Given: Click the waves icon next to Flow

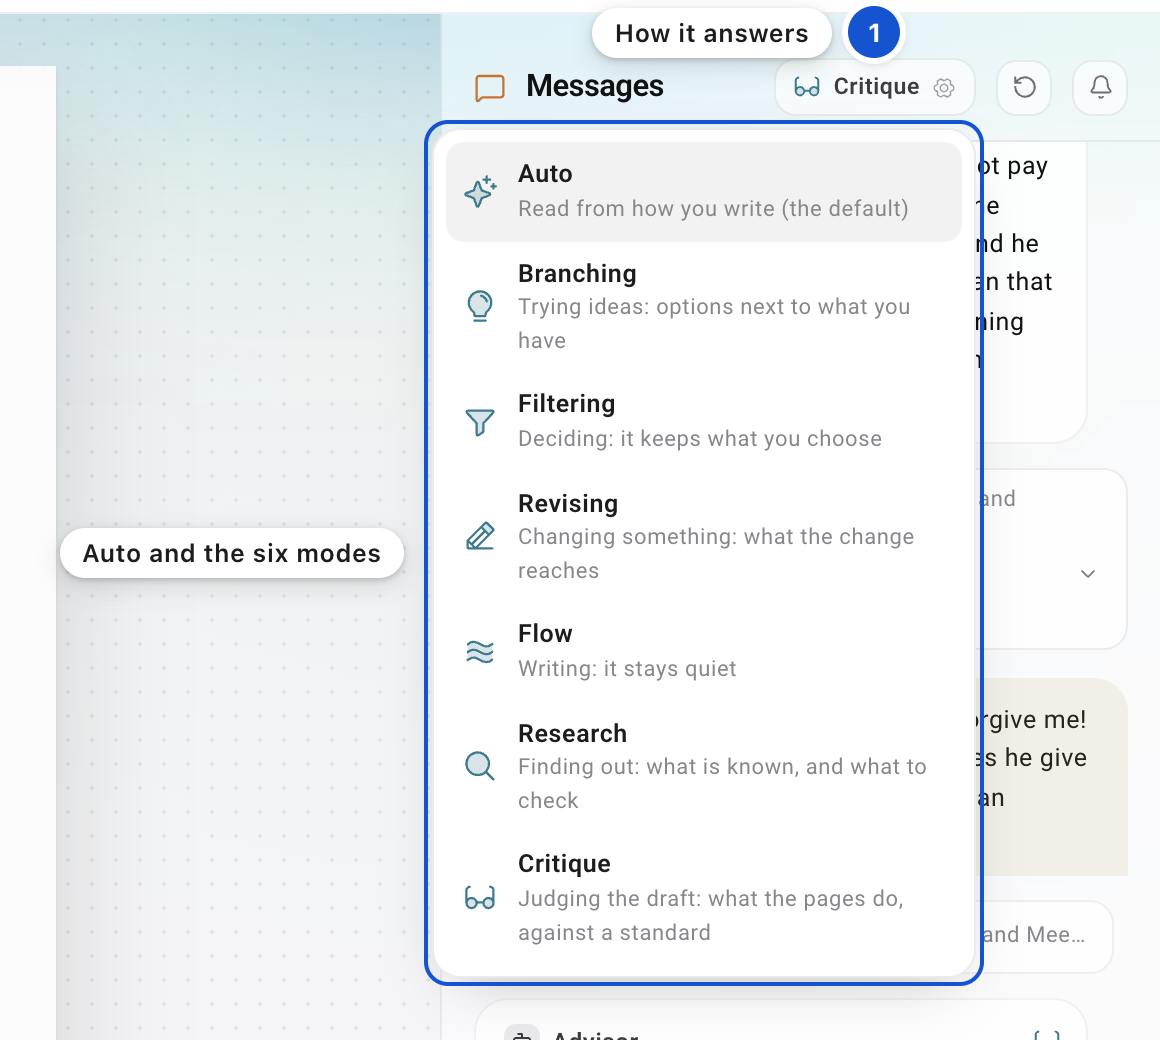Looking at the screenshot, I should pyautogui.click(x=479, y=652).
